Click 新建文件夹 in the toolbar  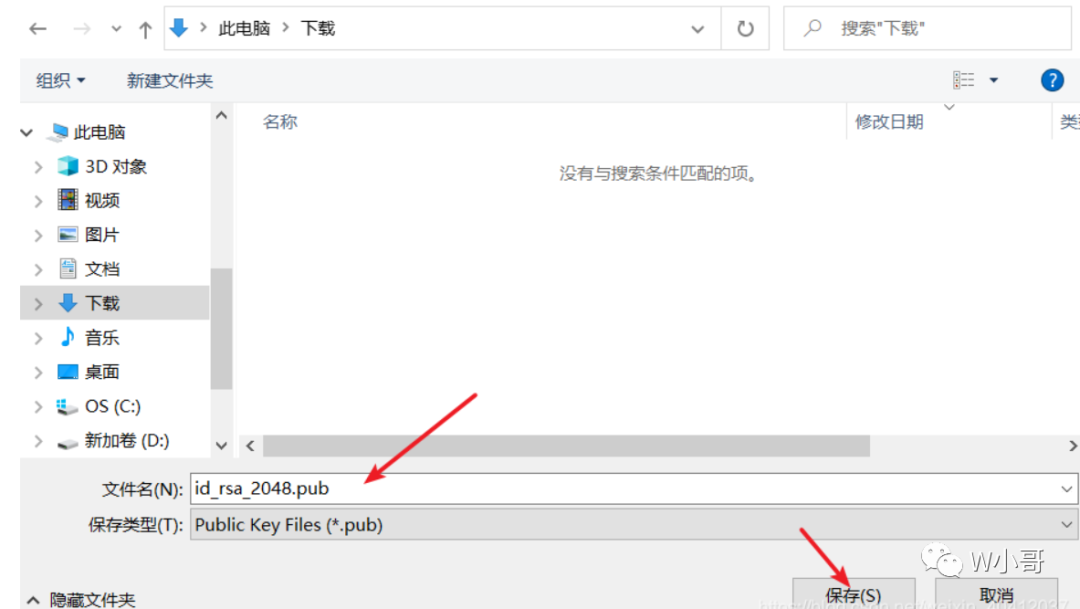[x=169, y=81]
